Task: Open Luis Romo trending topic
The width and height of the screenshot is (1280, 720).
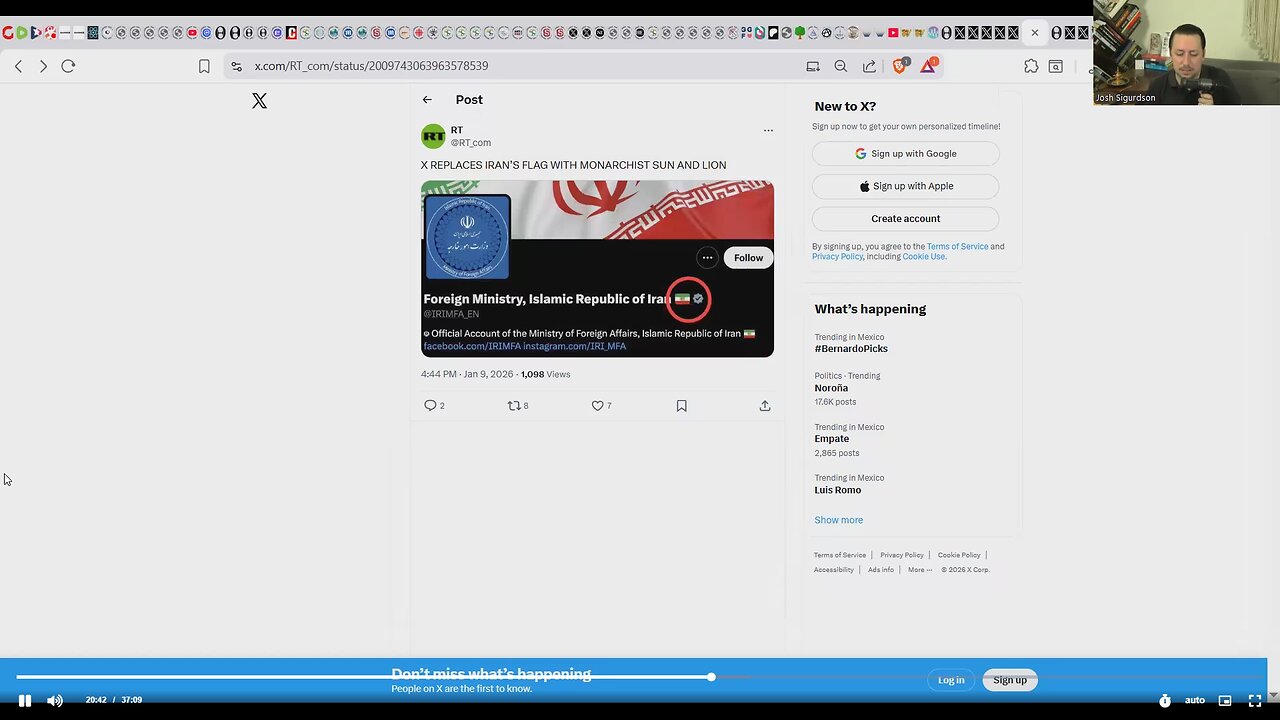Action: coord(838,490)
